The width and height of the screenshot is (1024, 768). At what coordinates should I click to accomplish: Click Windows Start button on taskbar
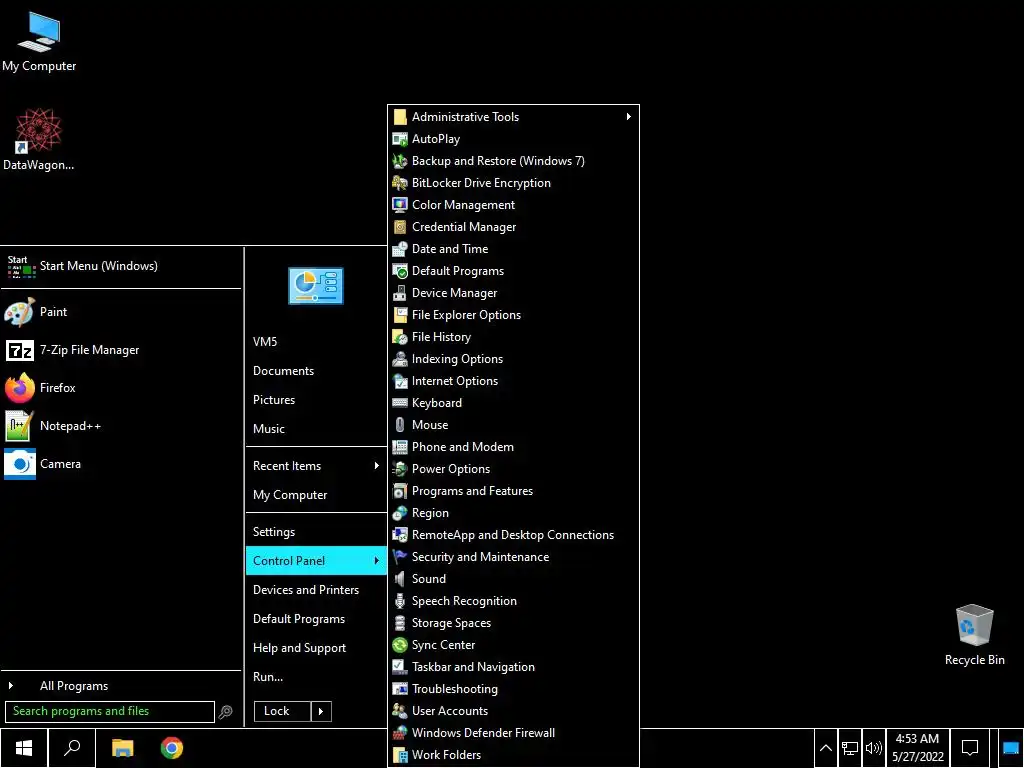tap(24, 748)
